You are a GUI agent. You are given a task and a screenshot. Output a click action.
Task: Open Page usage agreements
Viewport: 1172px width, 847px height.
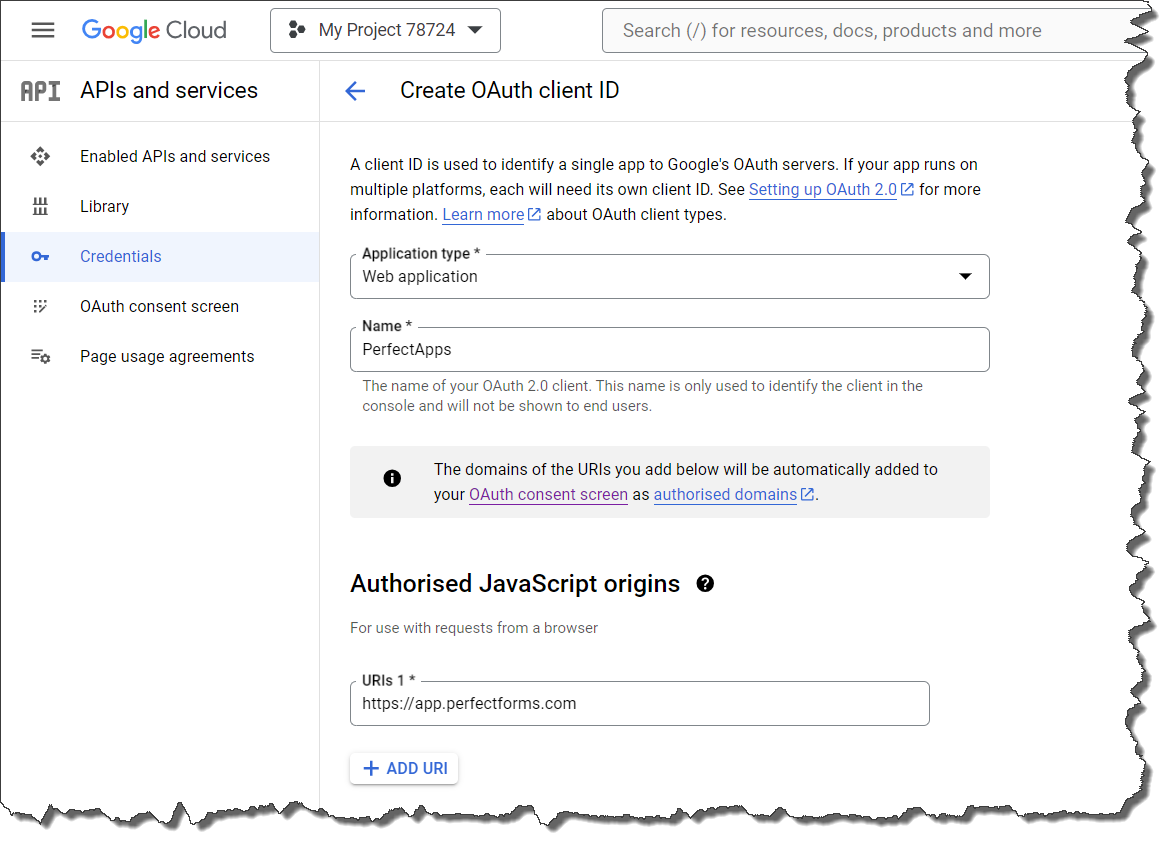pyautogui.click(x=160, y=357)
